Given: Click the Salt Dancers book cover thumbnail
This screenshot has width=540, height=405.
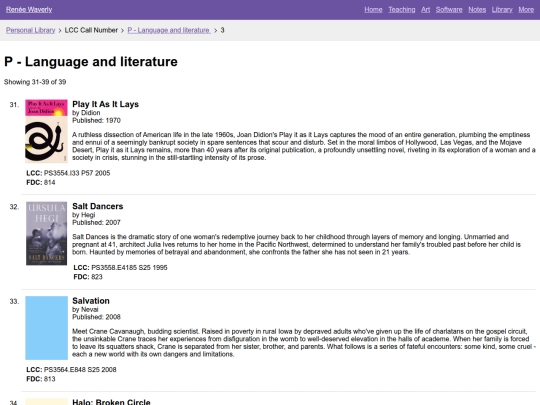Looking at the screenshot, I should coord(46,233).
